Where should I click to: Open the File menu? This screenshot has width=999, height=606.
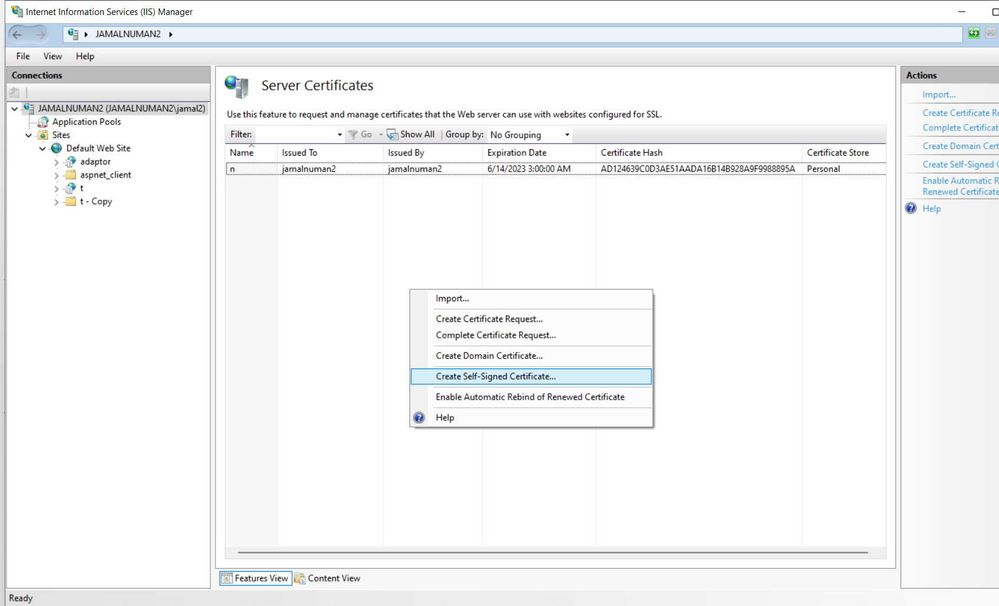(x=23, y=56)
